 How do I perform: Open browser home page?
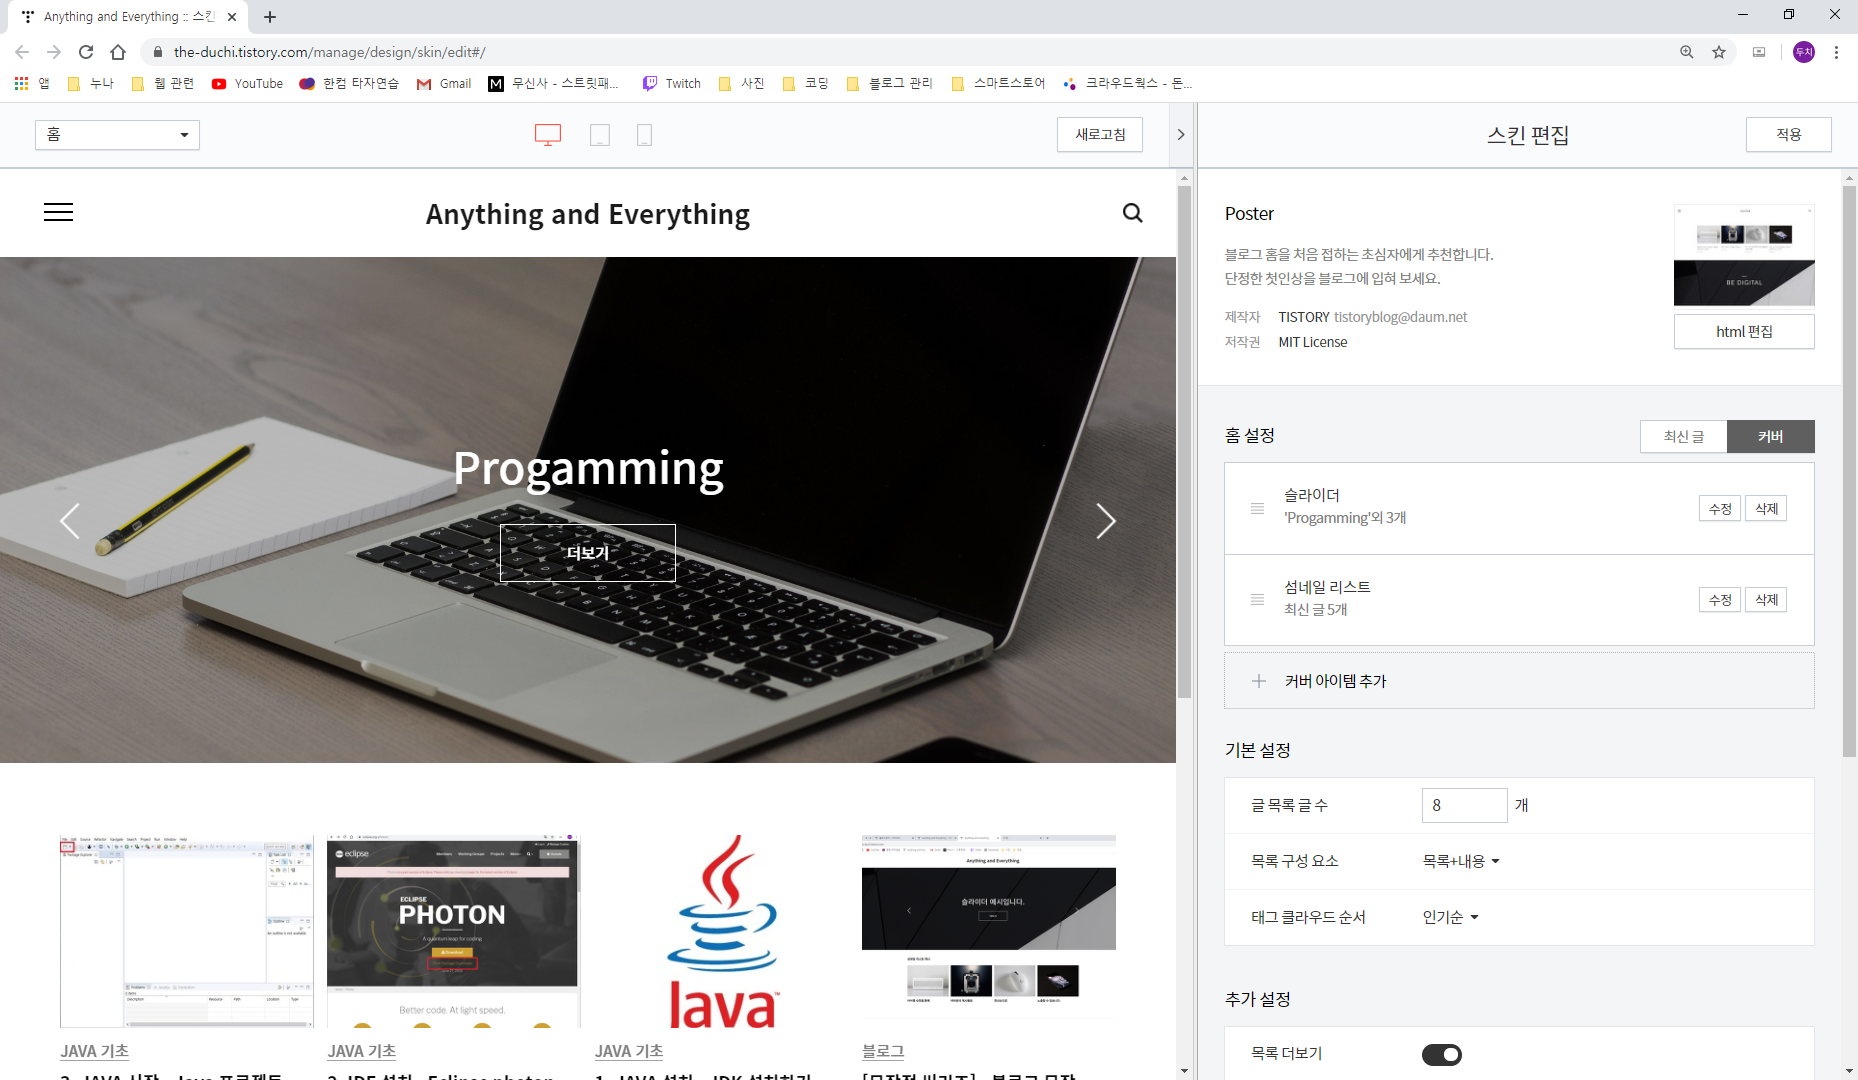click(118, 52)
